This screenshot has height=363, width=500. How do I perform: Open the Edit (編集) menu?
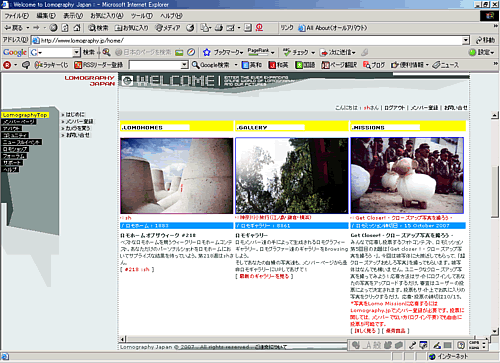pyautogui.click(x=46, y=16)
